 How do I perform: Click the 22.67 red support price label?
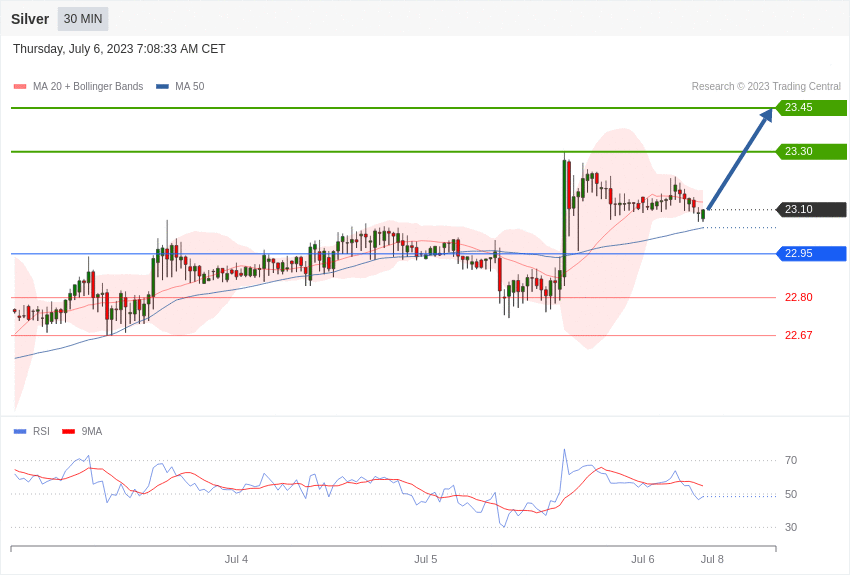point(799,335)
